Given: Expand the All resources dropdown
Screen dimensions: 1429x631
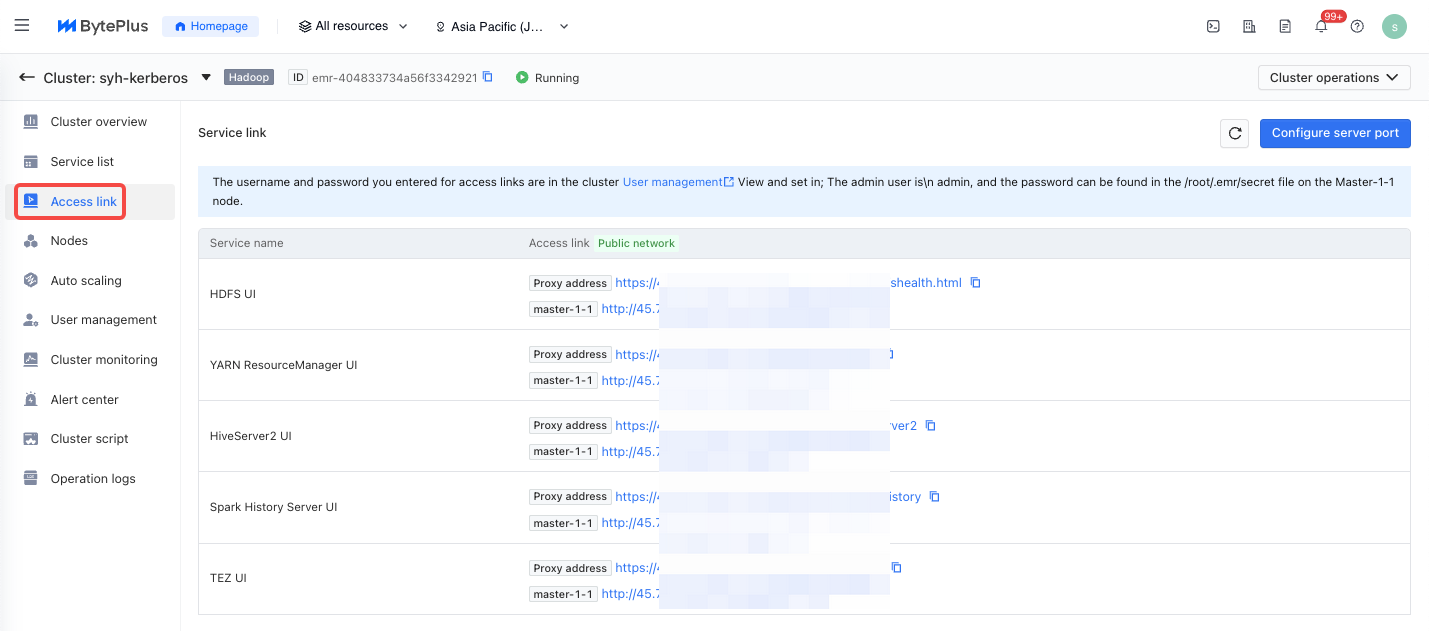Looking at the screenshot, I should point(353,26).
